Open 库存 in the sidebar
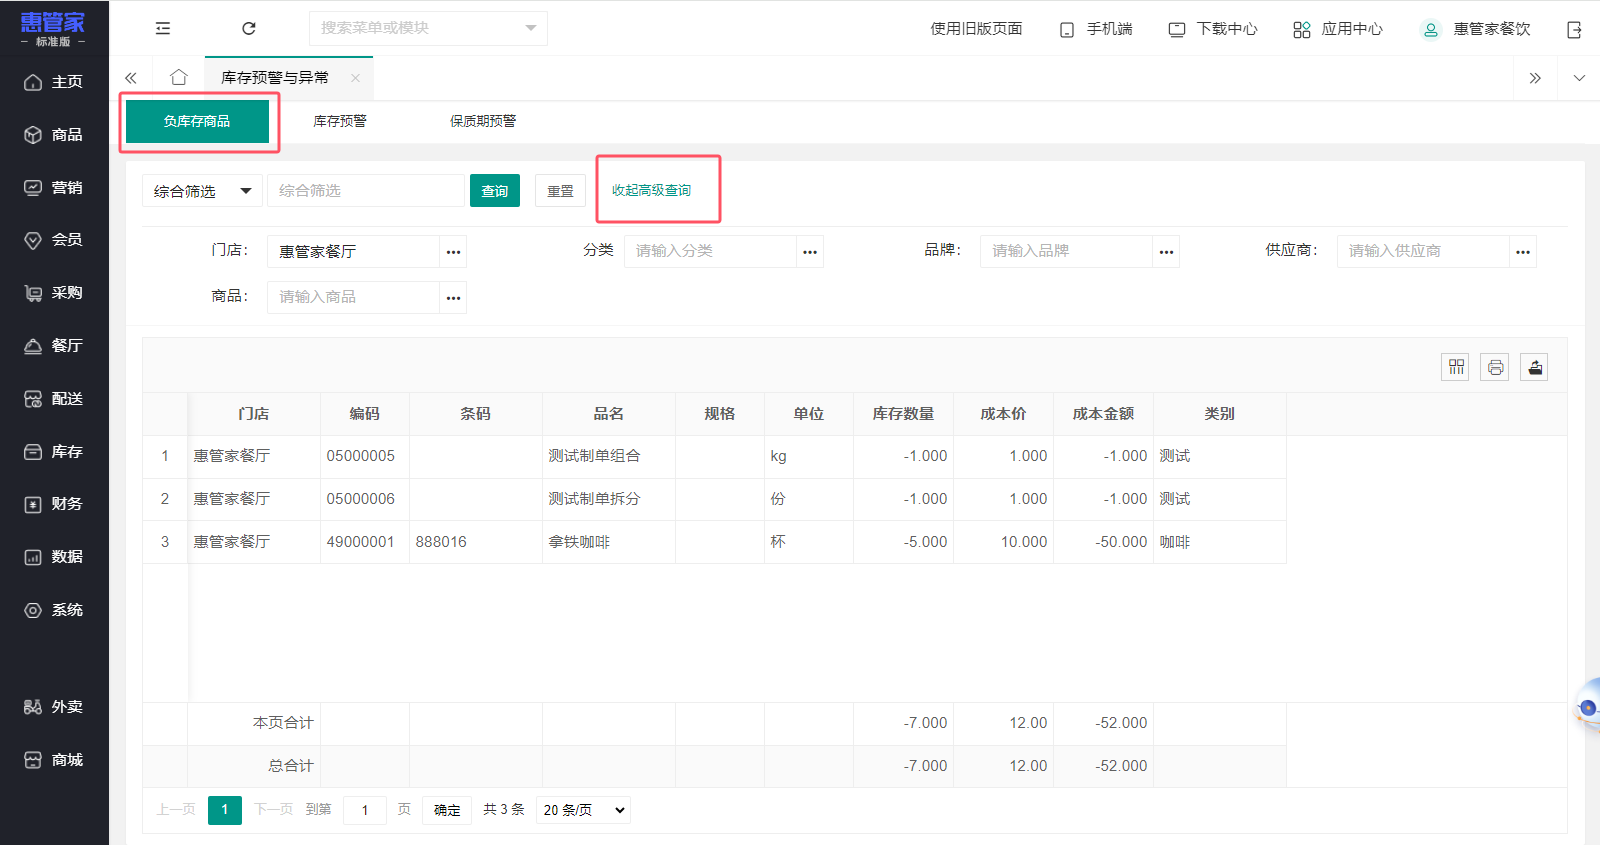The width and height of the screenshot is (1600, 845). click(54, 452)
